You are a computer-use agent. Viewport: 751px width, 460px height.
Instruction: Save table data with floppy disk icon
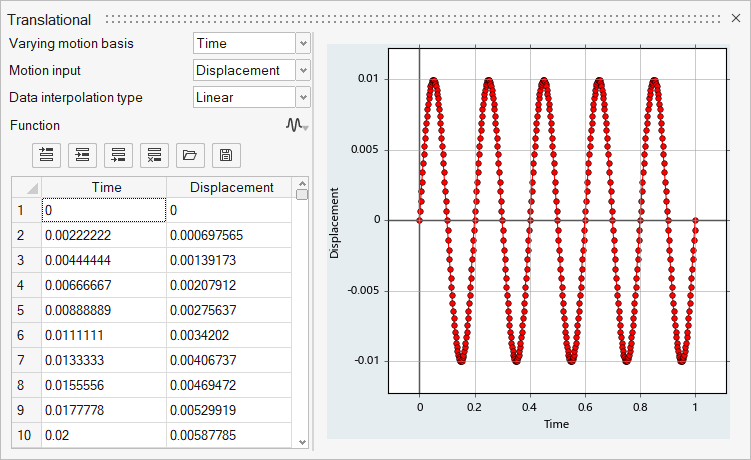(x=226, y=155)
